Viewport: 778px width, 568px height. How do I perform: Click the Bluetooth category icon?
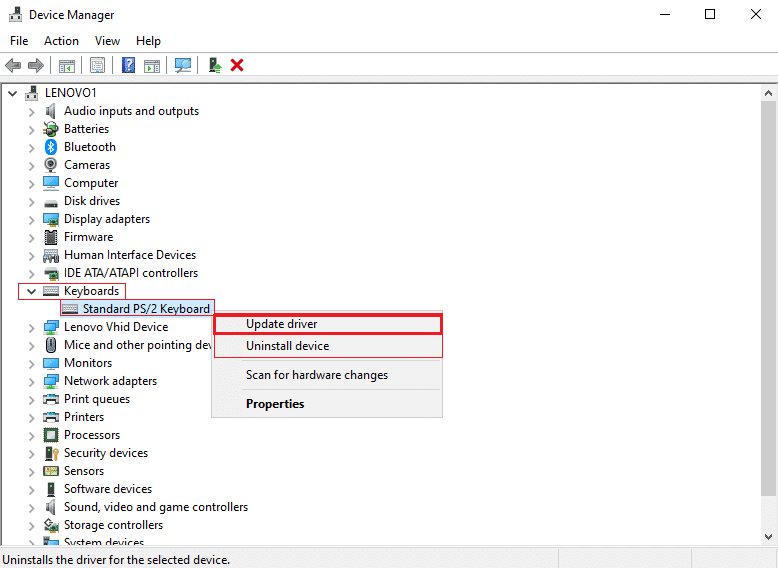pyautogui.click(x=51, y=147)
